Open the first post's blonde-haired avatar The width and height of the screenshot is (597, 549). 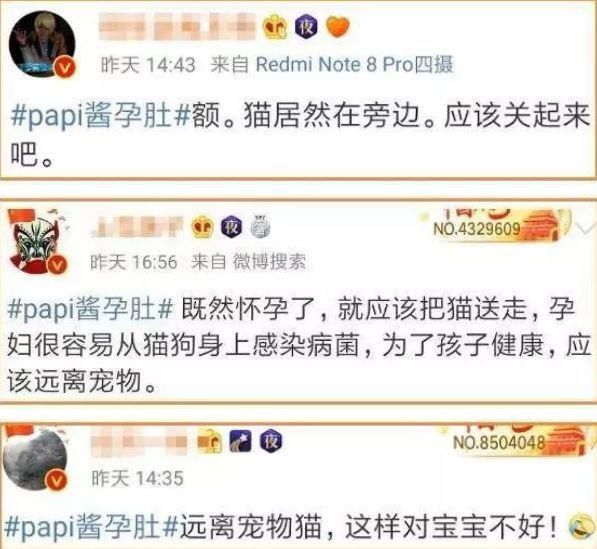tap(42, 44)
